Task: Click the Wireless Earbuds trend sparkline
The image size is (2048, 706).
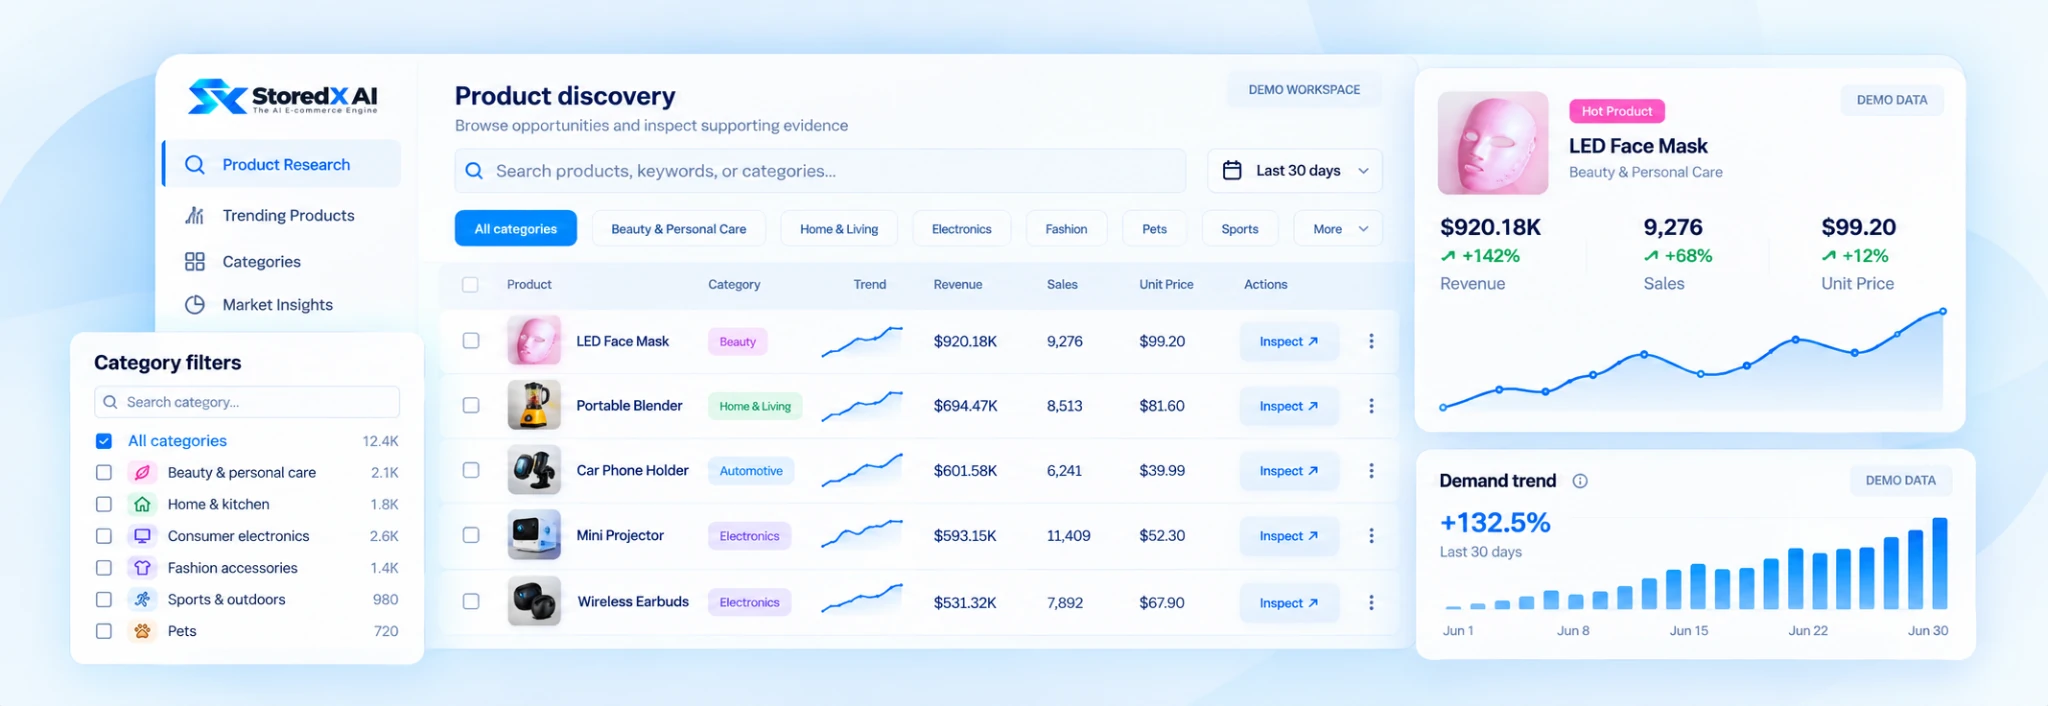Action: (x=862, y=599)
